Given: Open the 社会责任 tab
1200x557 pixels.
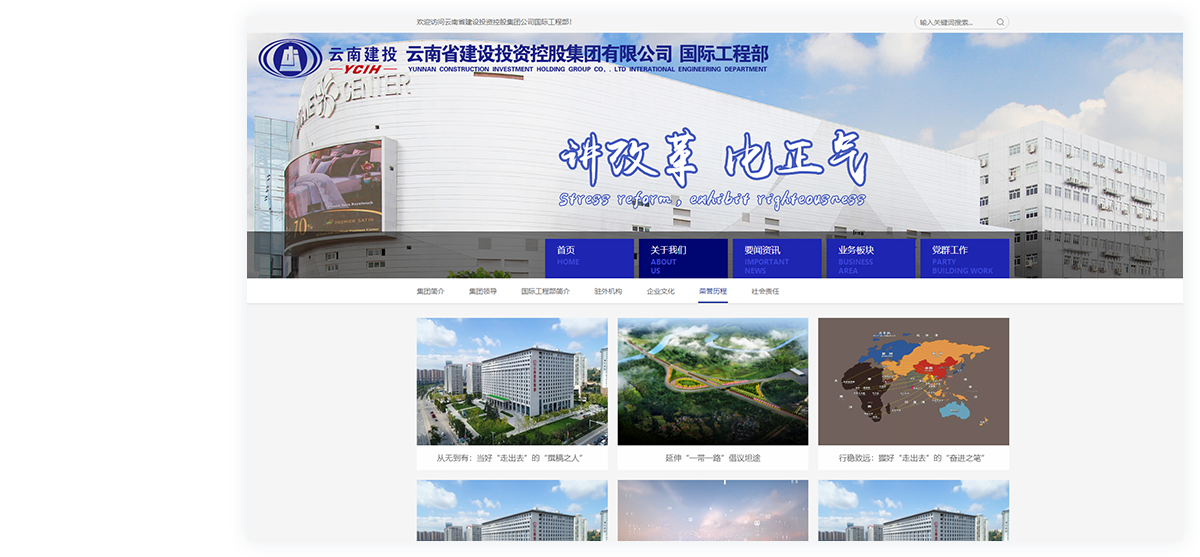Looking at the screenshot, I should coord(765,292).
